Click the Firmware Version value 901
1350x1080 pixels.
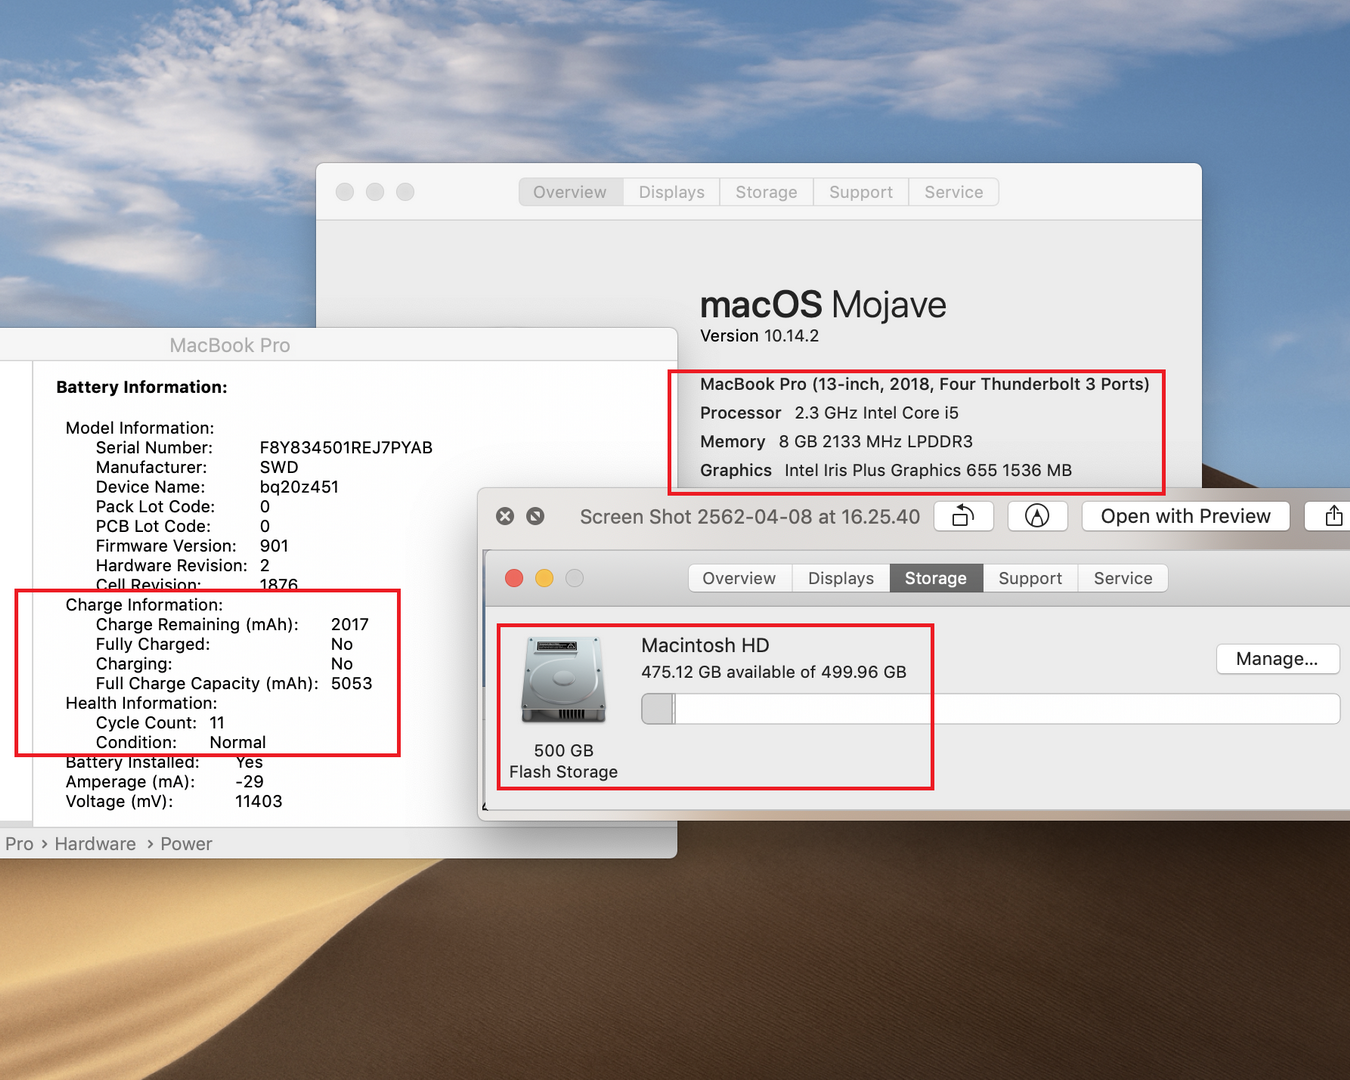(x=274, y=546)
